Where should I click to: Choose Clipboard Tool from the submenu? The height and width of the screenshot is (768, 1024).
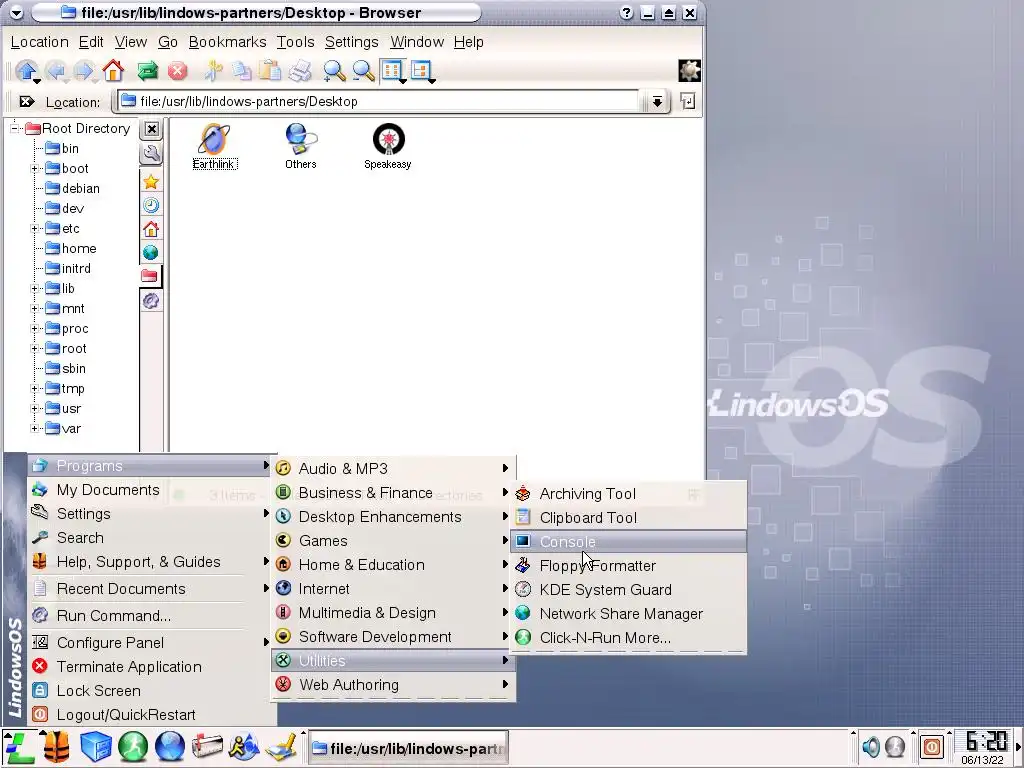[629, 518]
